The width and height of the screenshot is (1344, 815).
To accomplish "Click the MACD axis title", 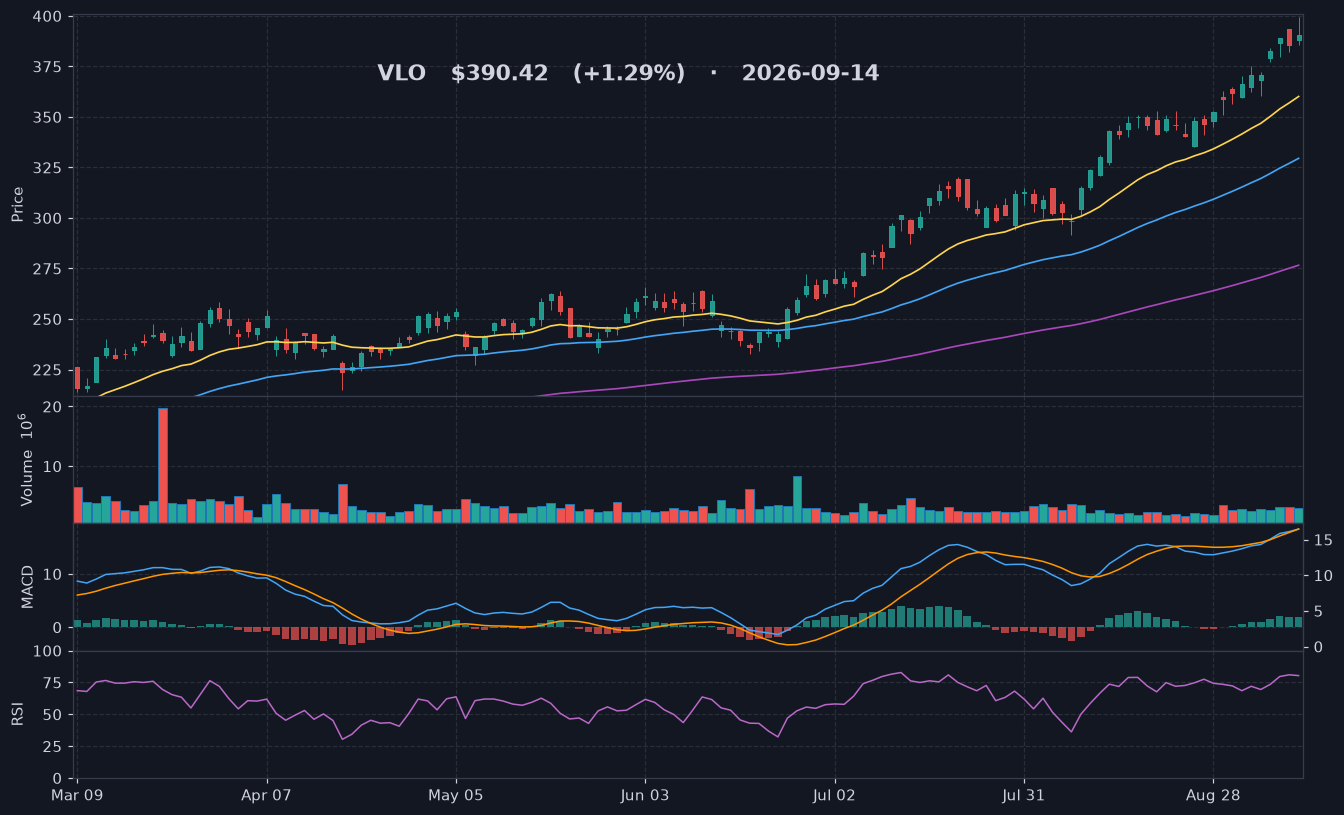I will click(27, 586).
